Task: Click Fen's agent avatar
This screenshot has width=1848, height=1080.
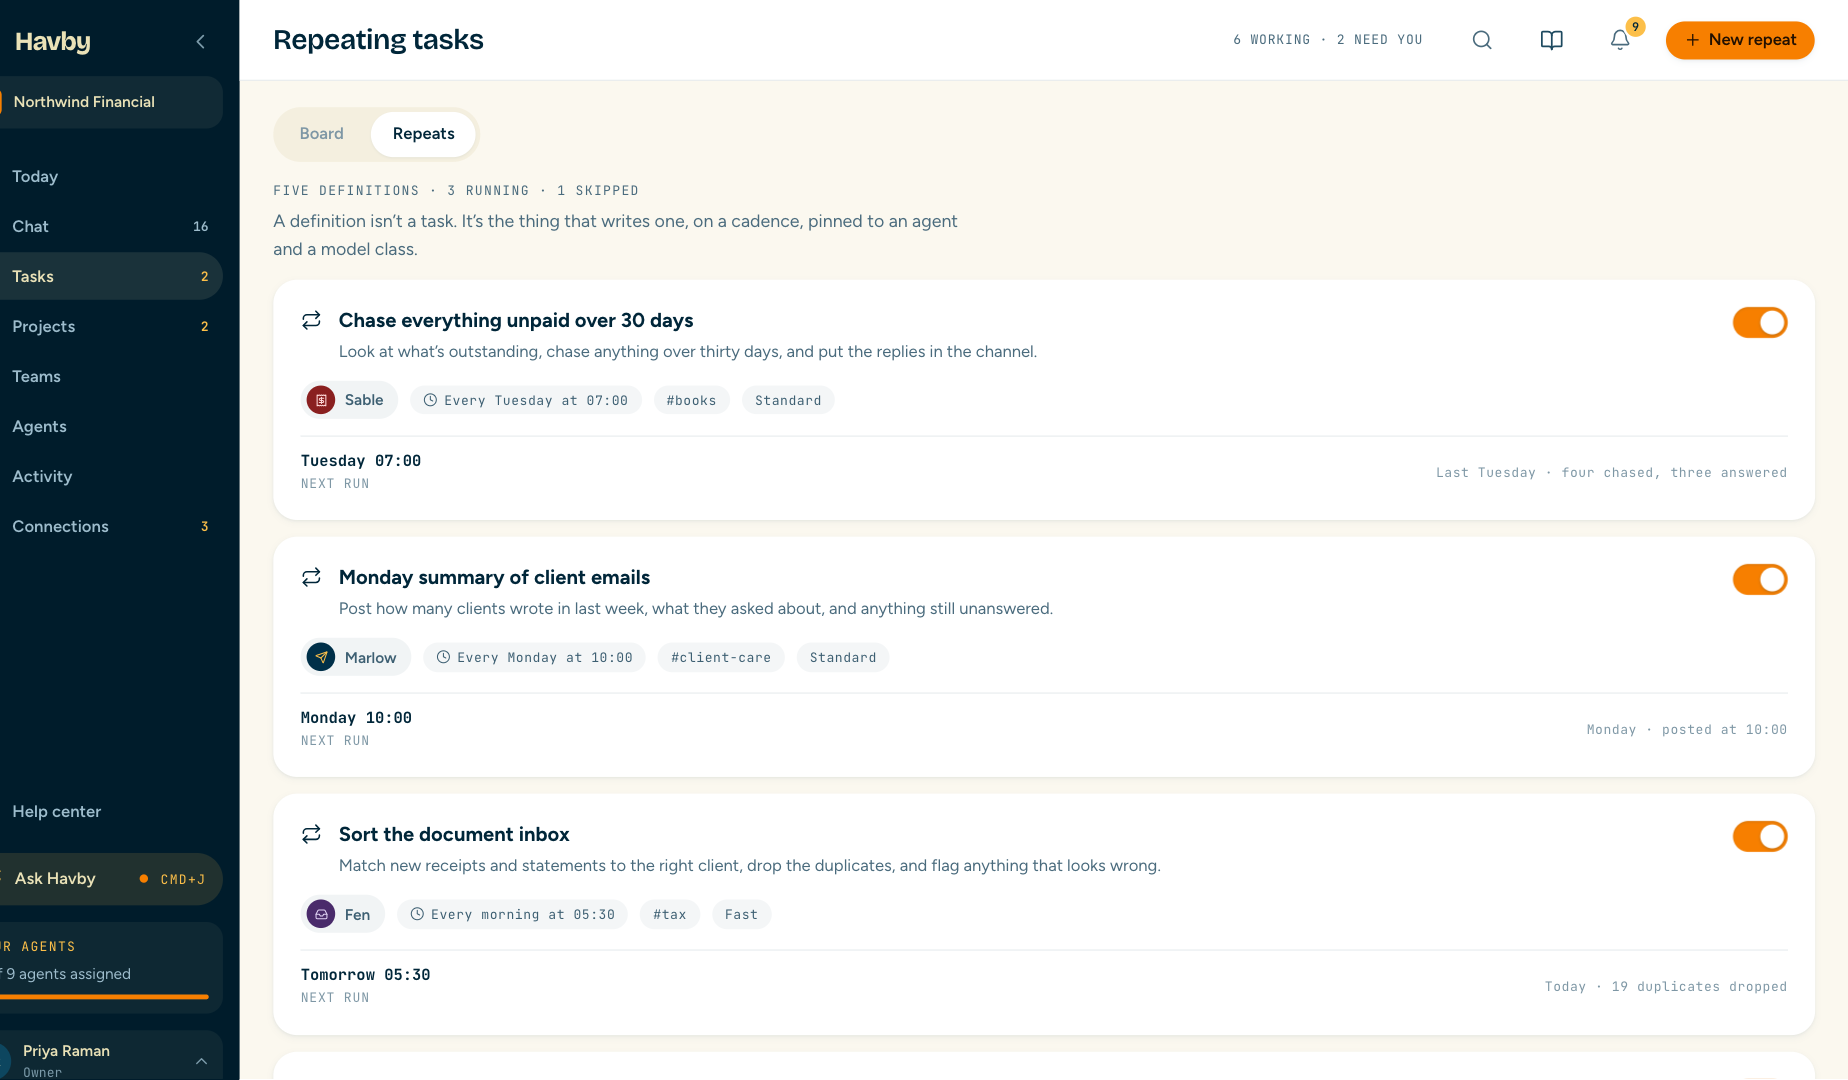Action: (x=321, y=914)
